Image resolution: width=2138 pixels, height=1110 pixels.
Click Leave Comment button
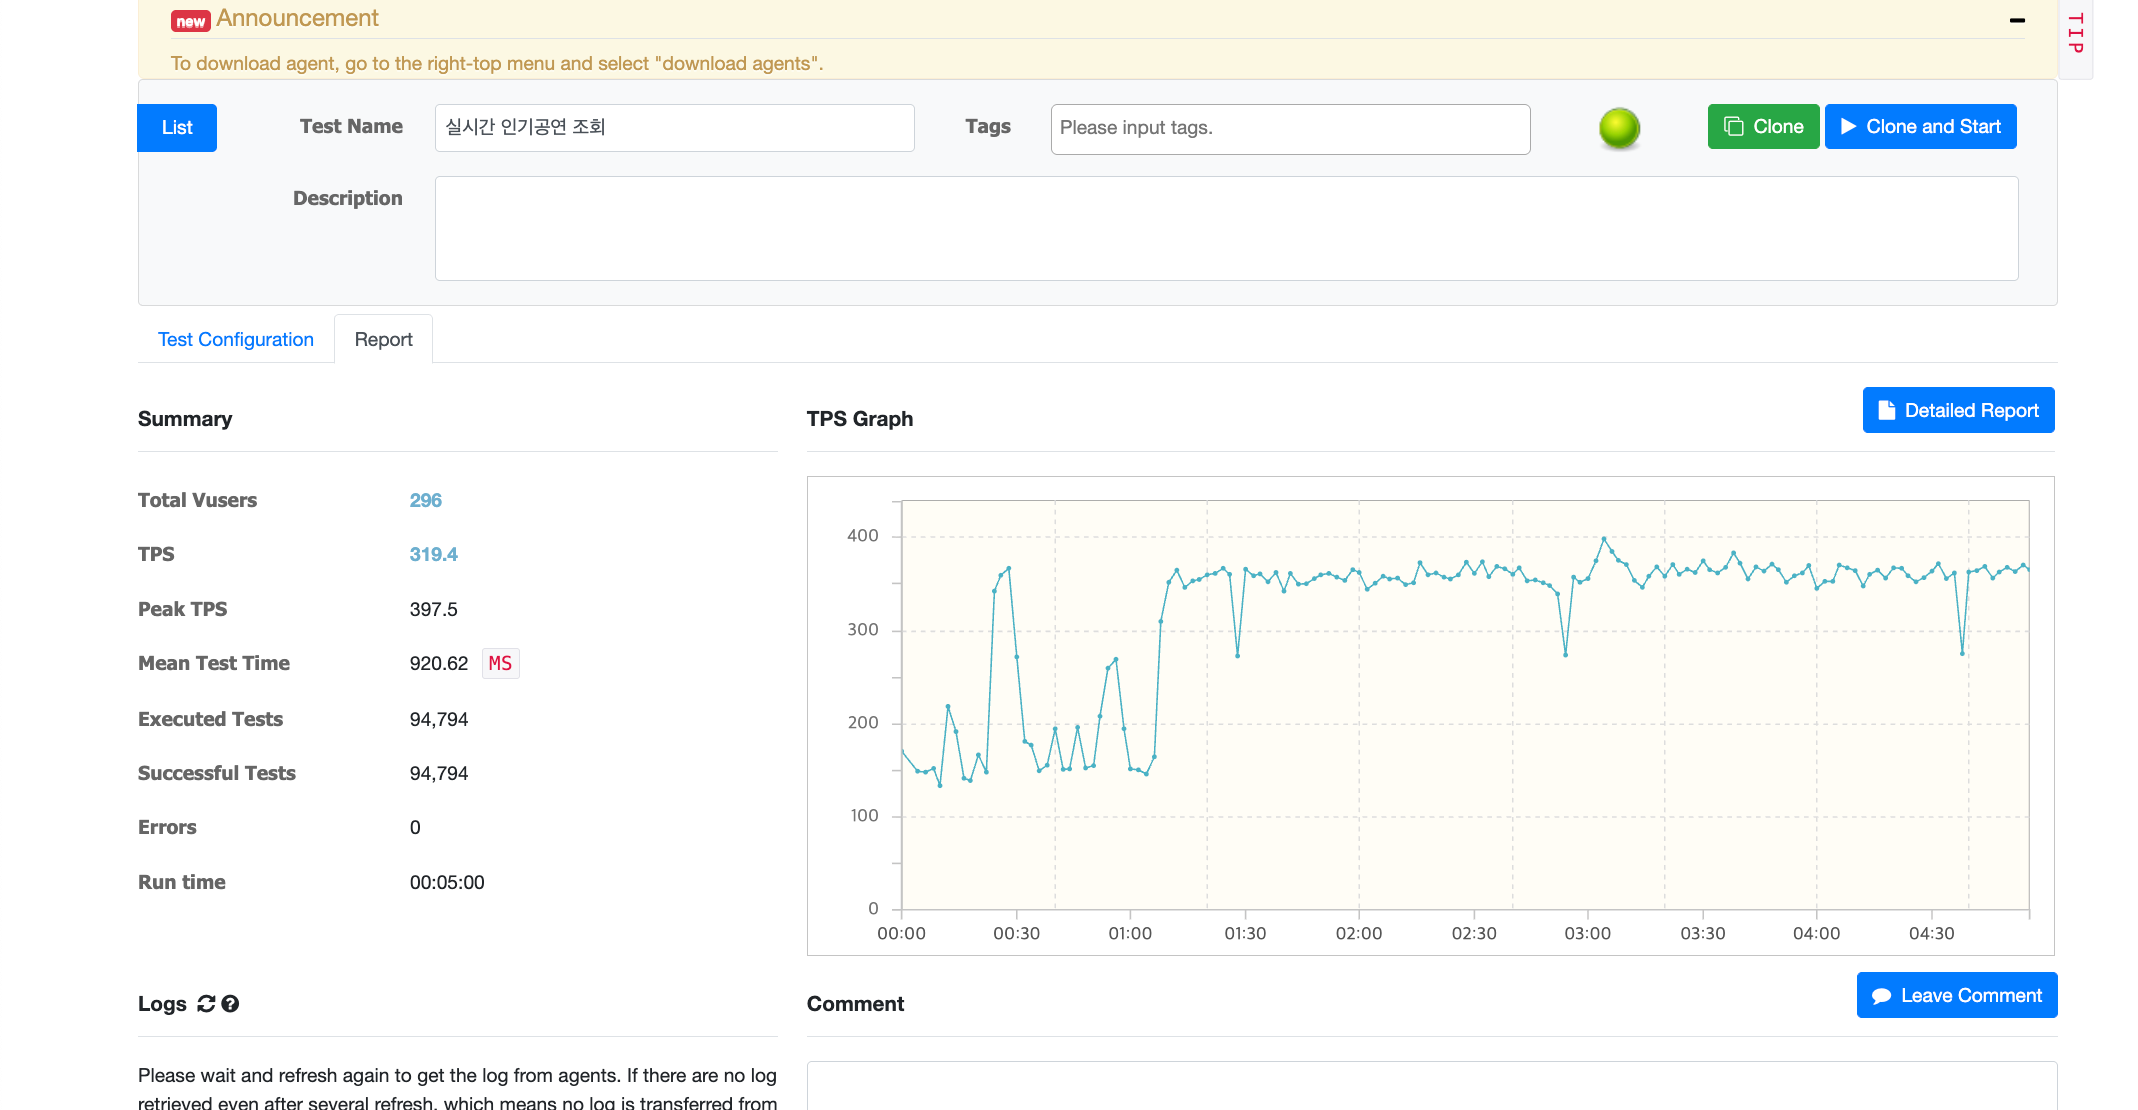point(1956,995)
